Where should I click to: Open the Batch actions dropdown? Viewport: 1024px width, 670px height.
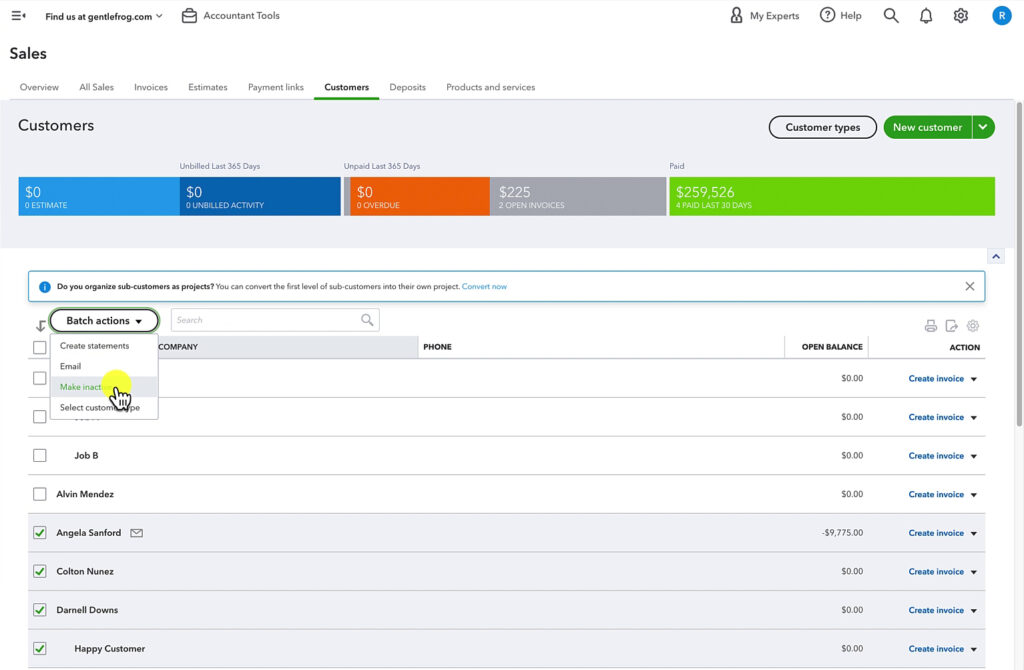click(103, 321)
